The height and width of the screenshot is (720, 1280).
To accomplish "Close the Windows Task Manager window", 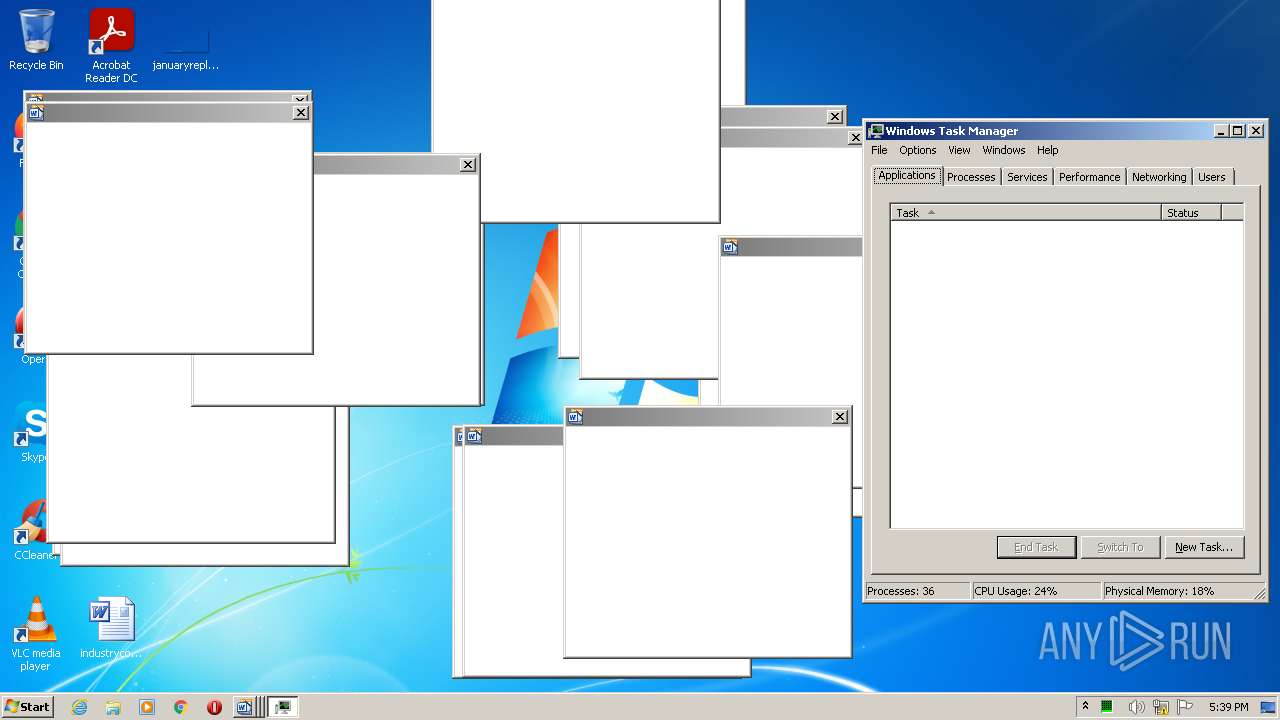I will 1256,131.
